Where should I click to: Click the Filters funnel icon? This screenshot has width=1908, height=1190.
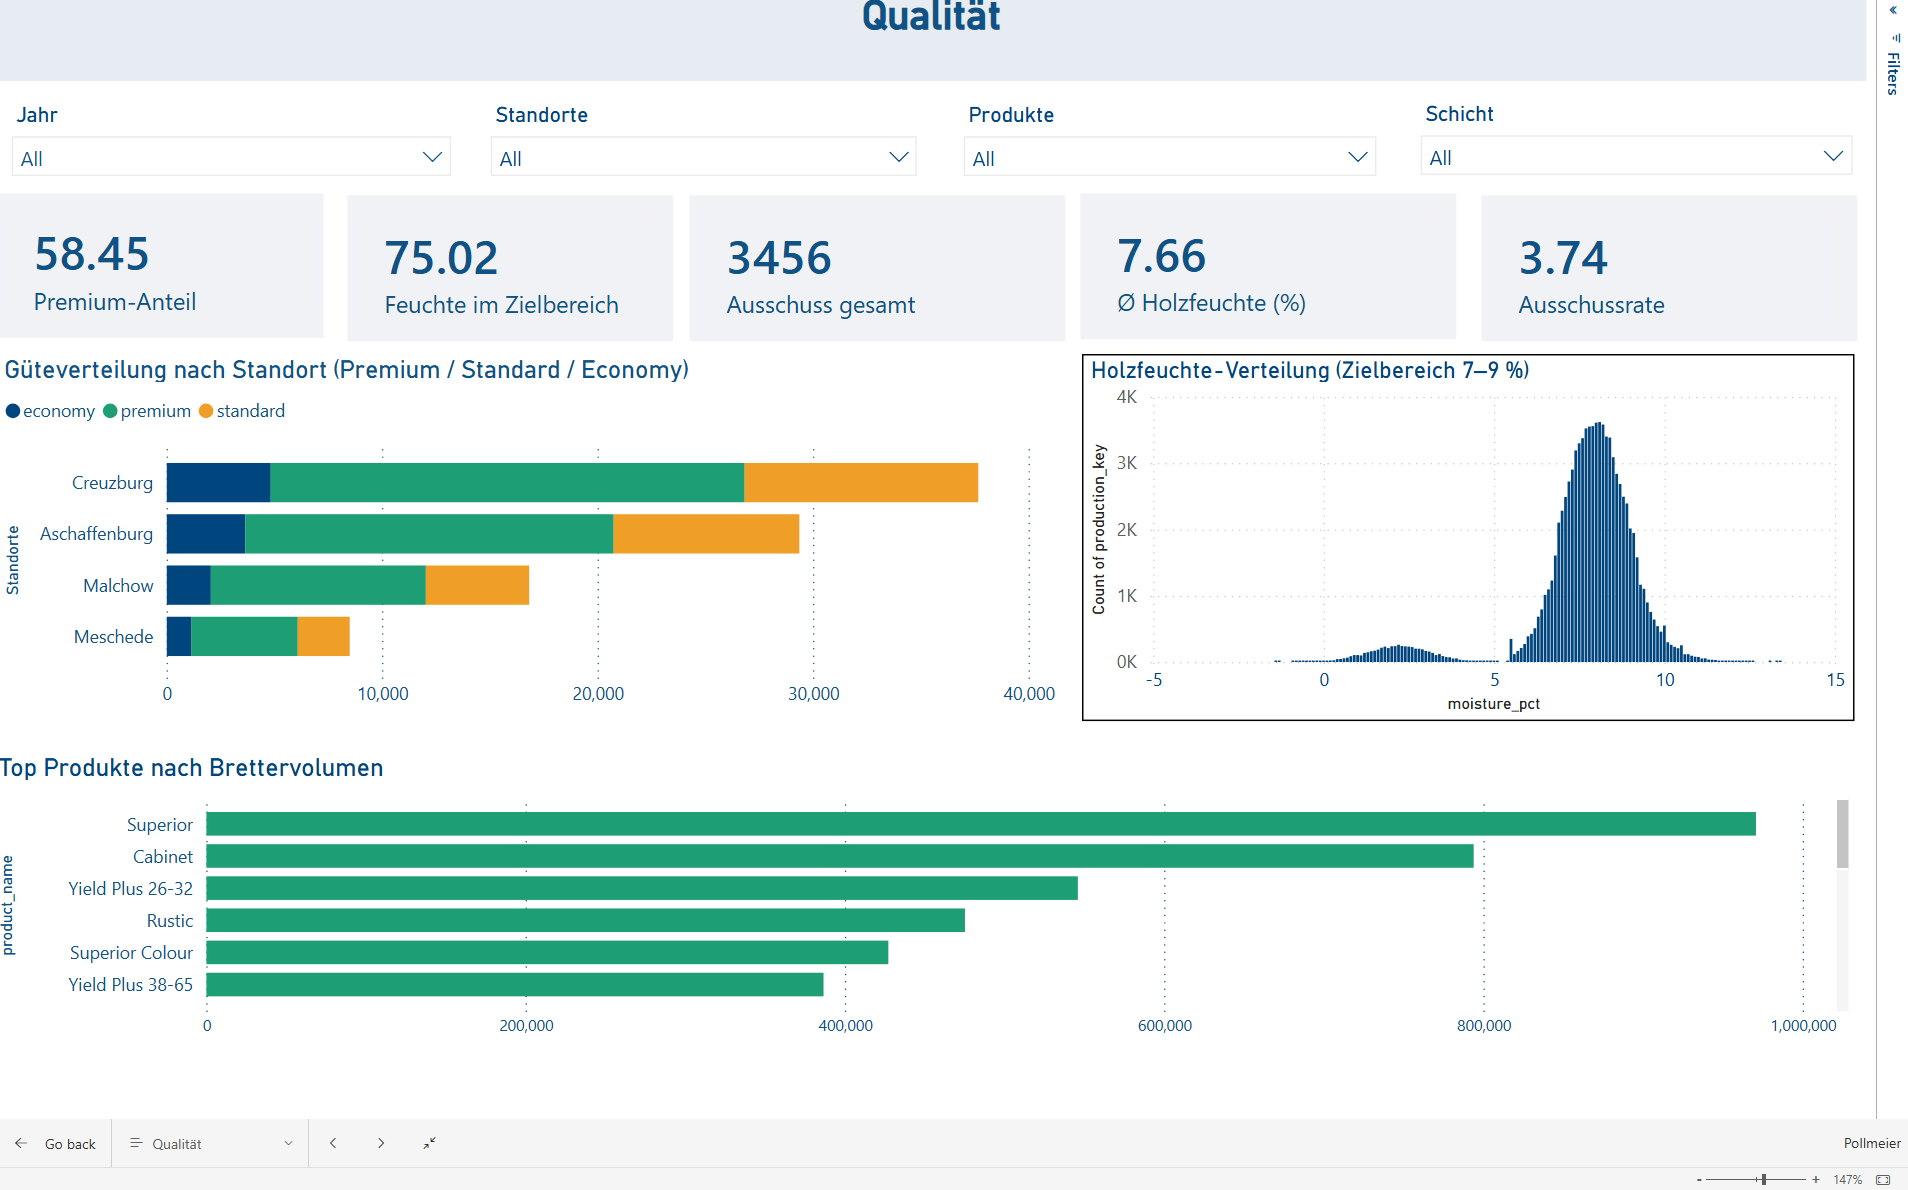[1895, 38]
